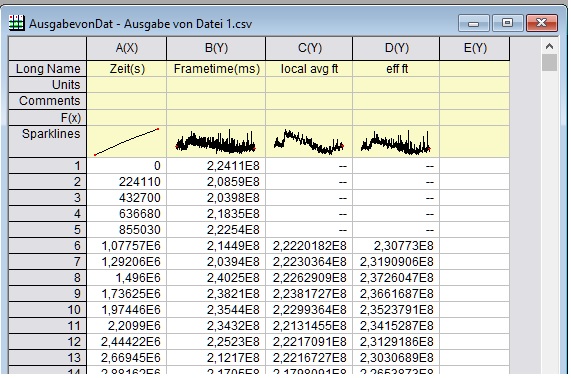Select column header D(Y)
Viewport: 571px width, 378px height.
coord(396,48)
